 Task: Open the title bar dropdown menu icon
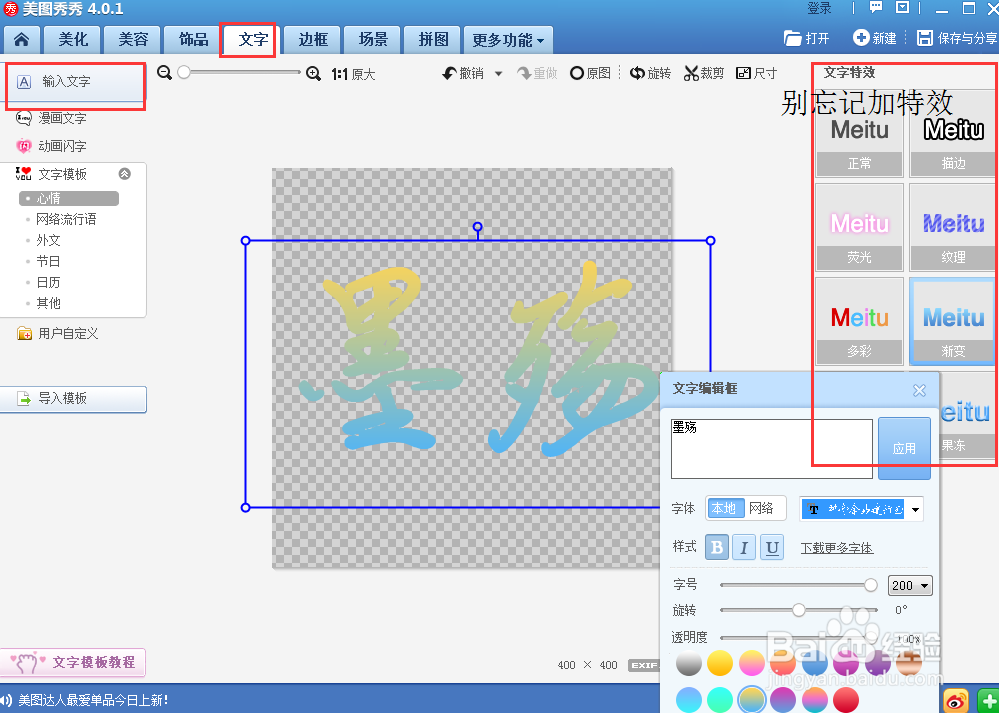point(902,8)
